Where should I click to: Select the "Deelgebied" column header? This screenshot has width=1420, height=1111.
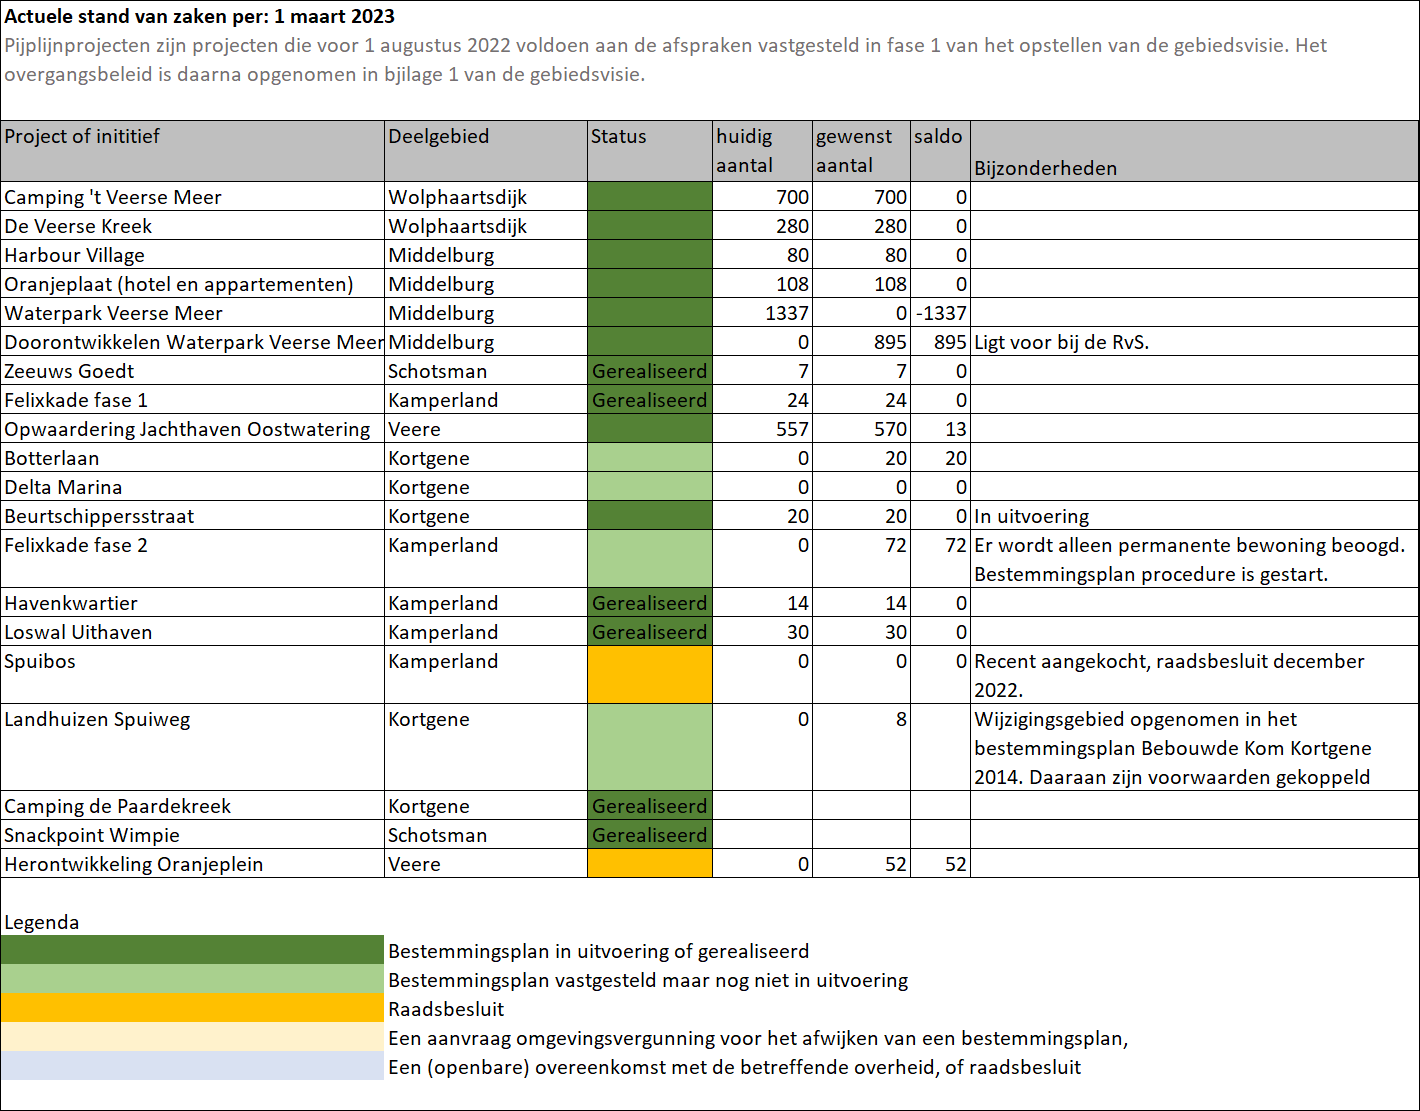click(438, 137)
